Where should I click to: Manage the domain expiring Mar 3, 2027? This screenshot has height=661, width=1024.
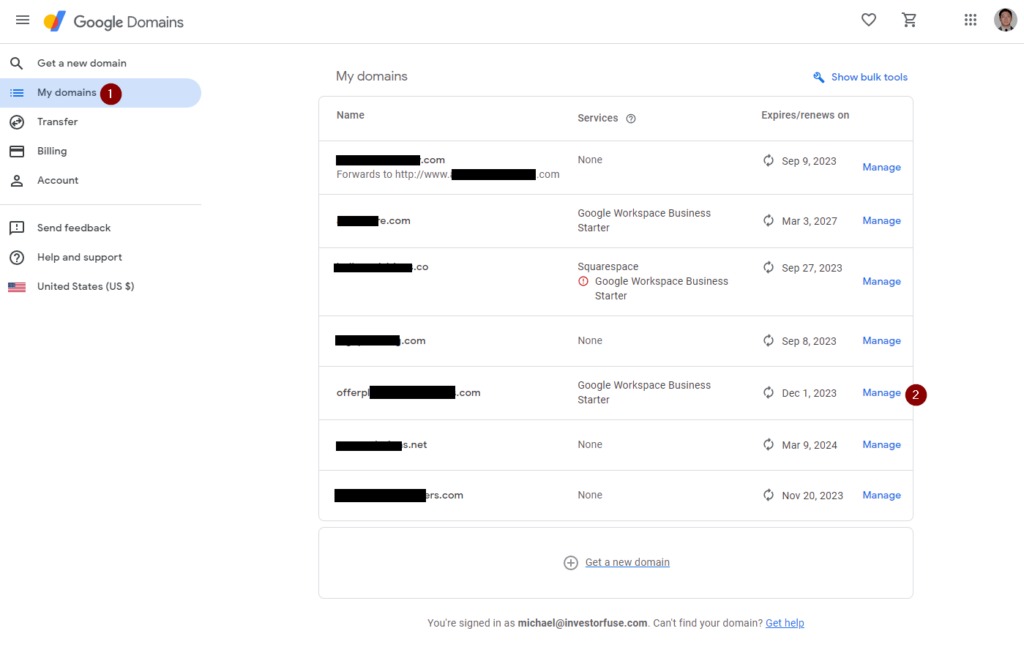point(882,221)
